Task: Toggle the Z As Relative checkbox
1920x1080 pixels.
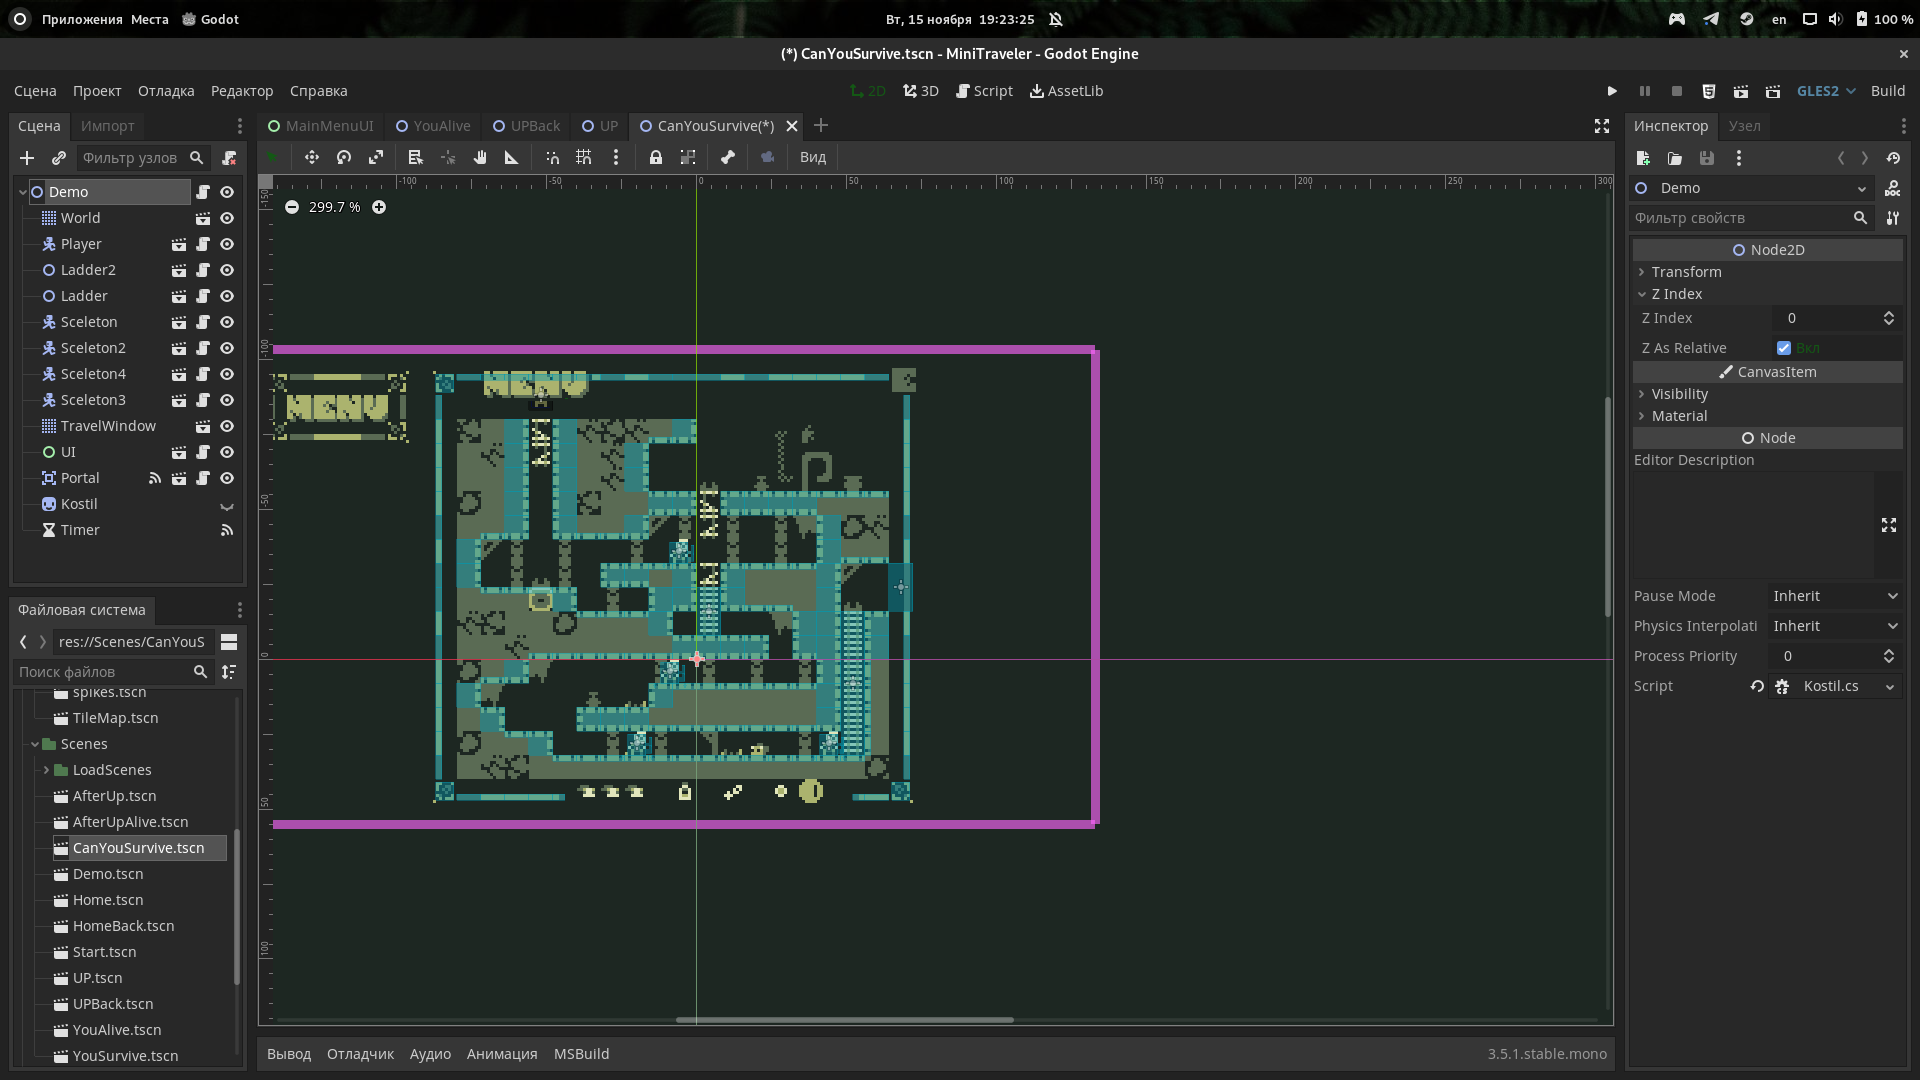Action: pos(1784,348)
